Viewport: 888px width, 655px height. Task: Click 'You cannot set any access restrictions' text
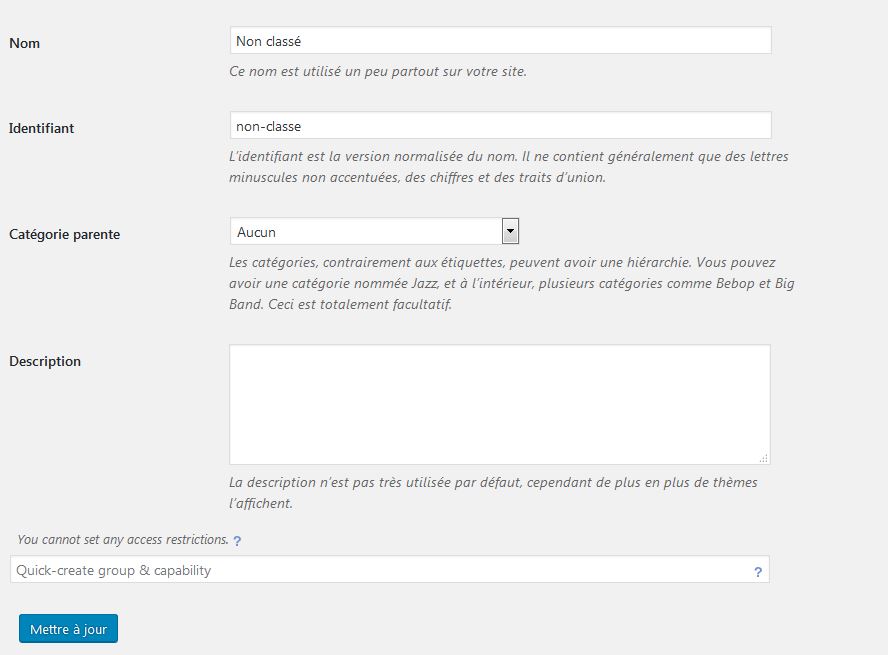tap(123, 540)
